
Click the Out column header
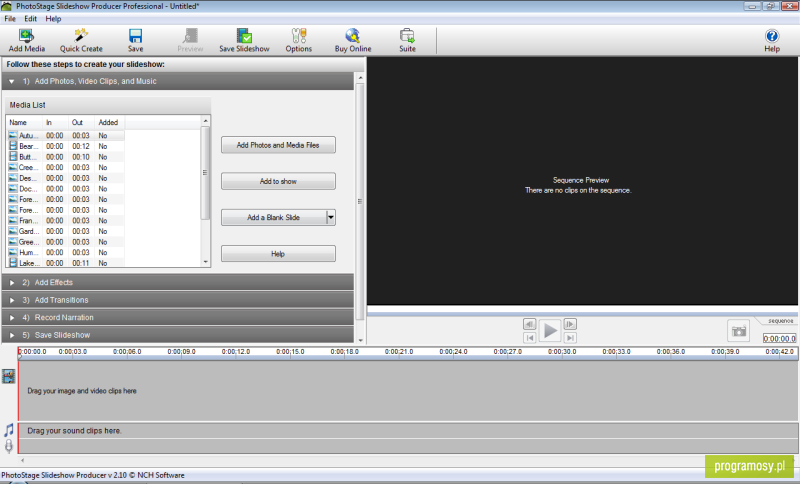click(x=81, y=122)
